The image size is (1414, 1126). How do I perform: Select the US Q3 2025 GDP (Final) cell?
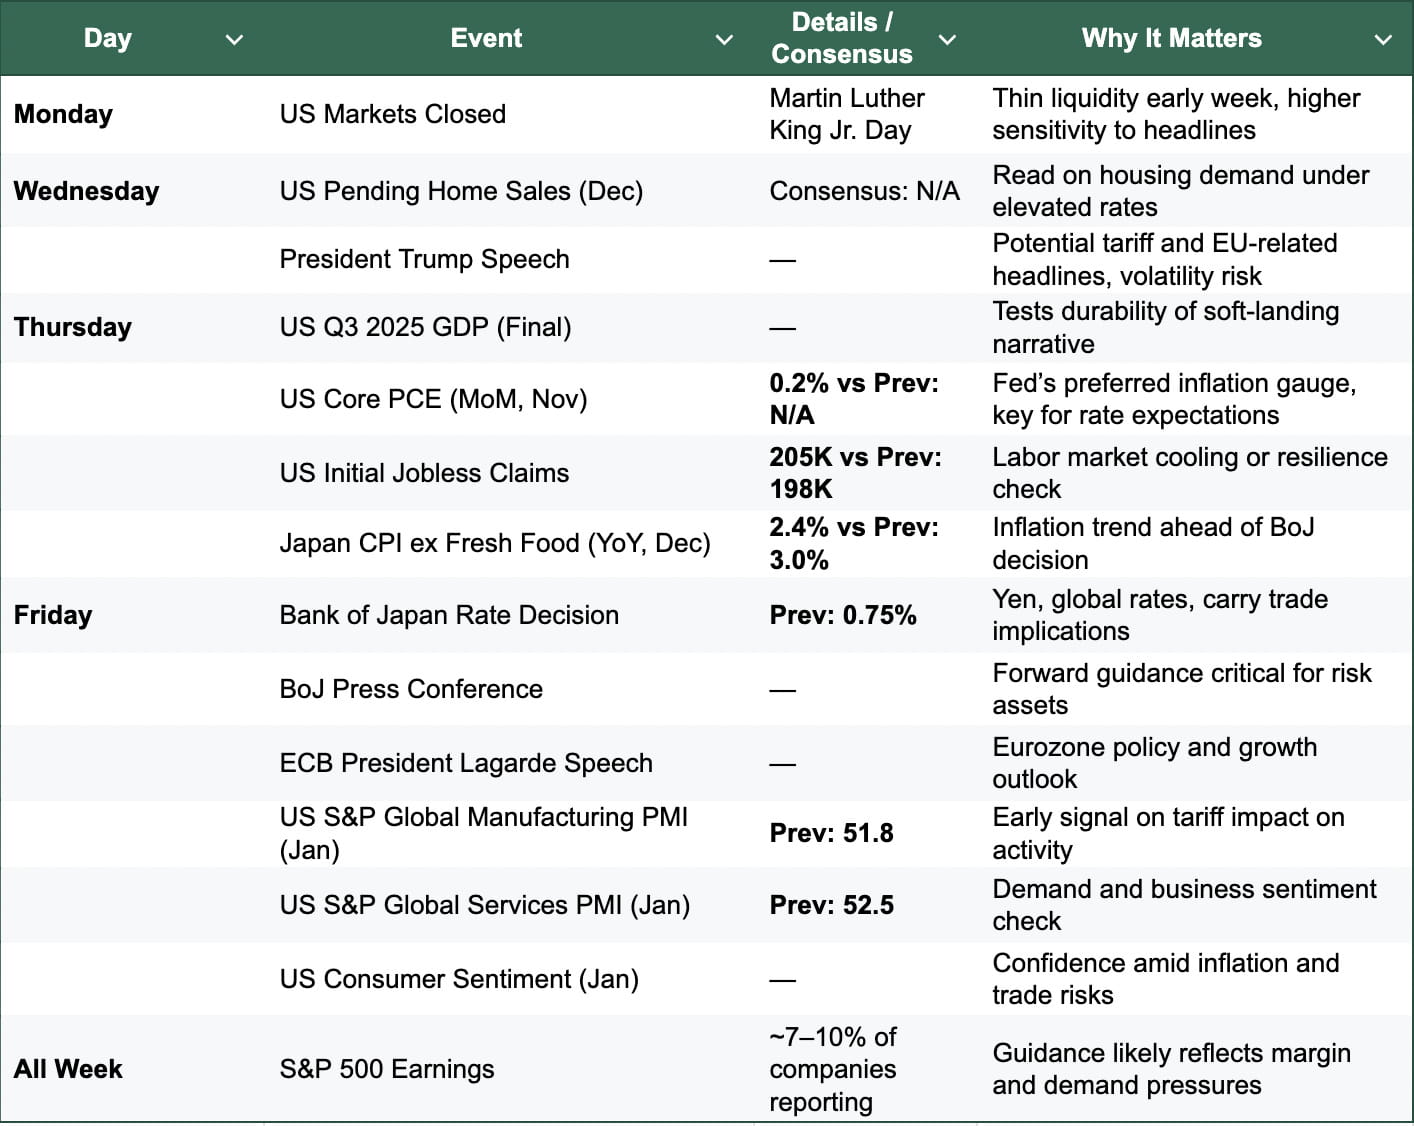[425, 327]
